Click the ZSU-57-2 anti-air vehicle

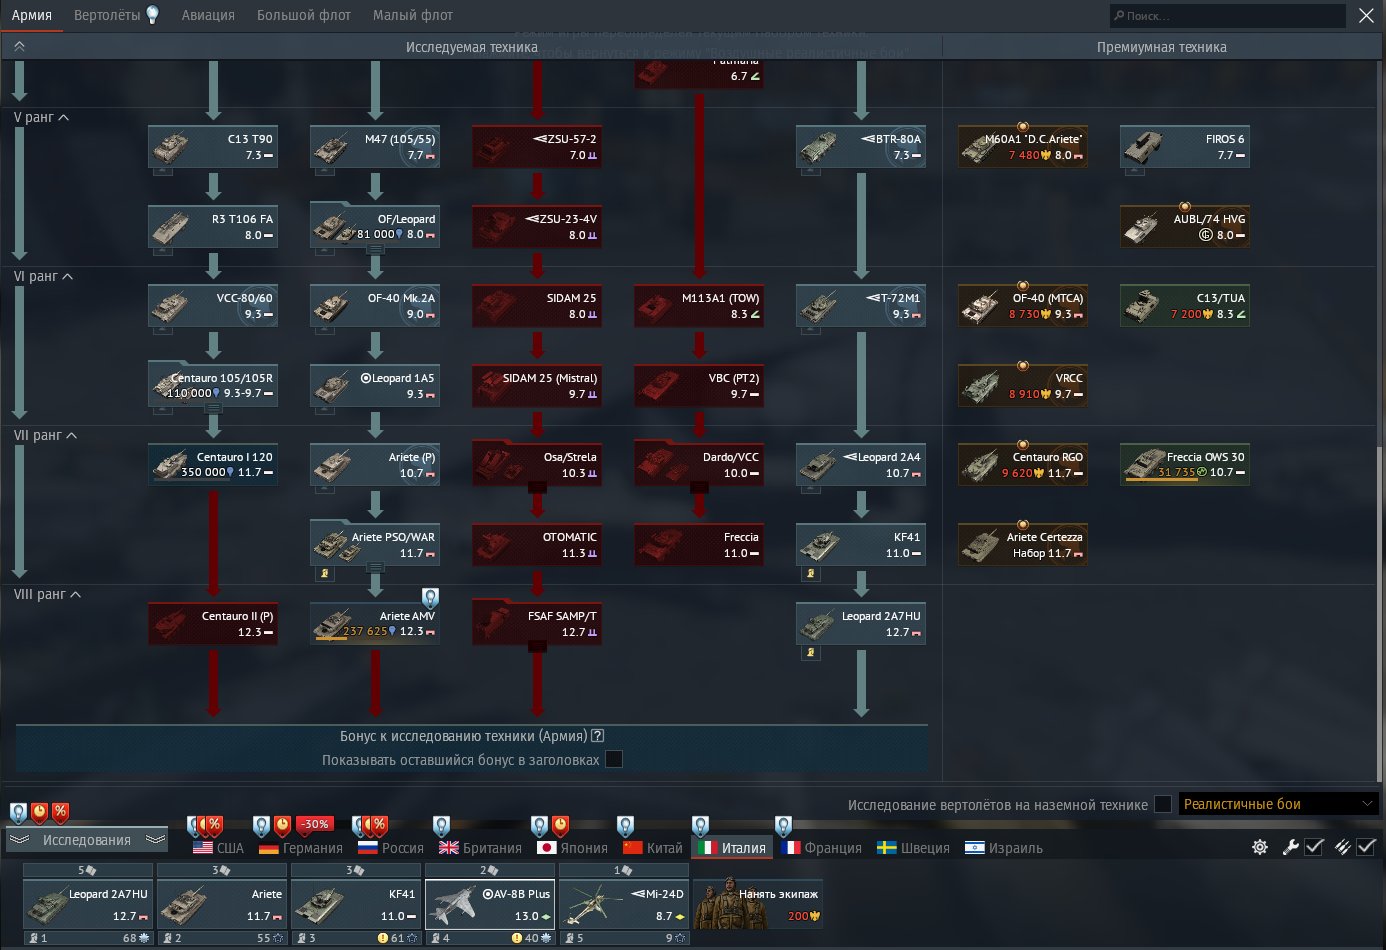pos(537,146)
